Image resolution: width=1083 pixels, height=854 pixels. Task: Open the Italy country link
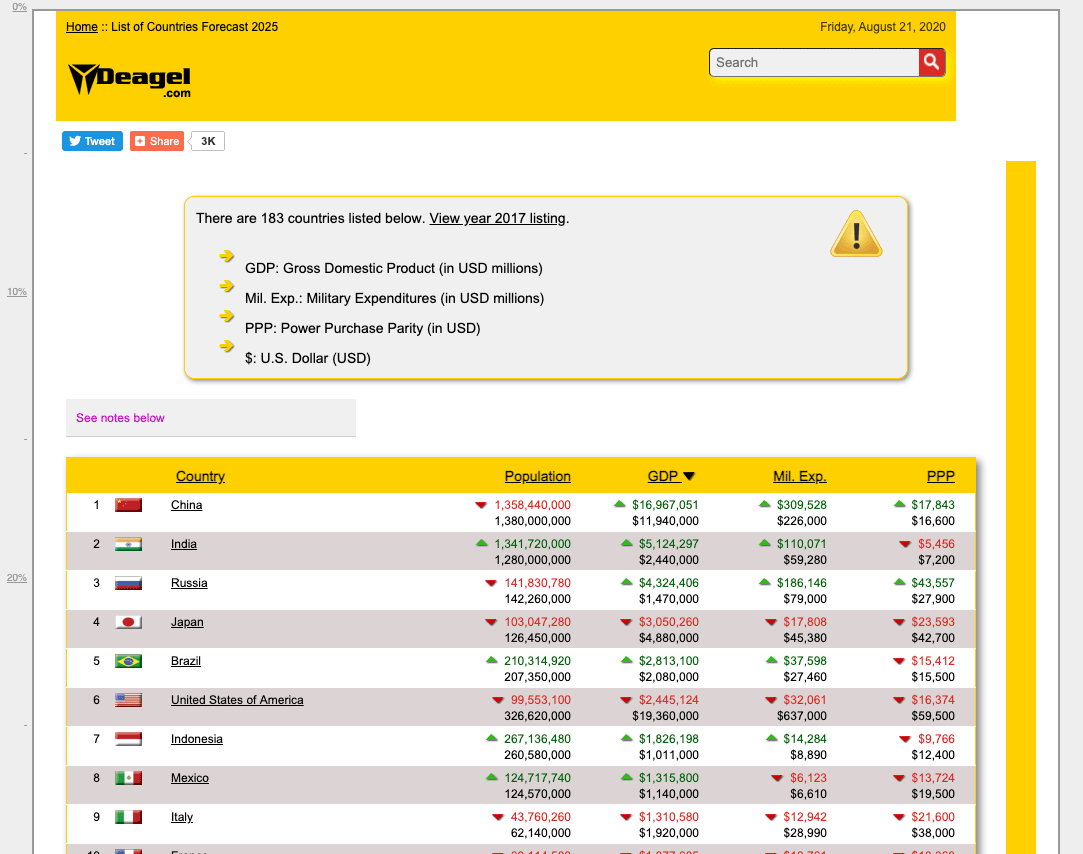[x=182, y=817]
